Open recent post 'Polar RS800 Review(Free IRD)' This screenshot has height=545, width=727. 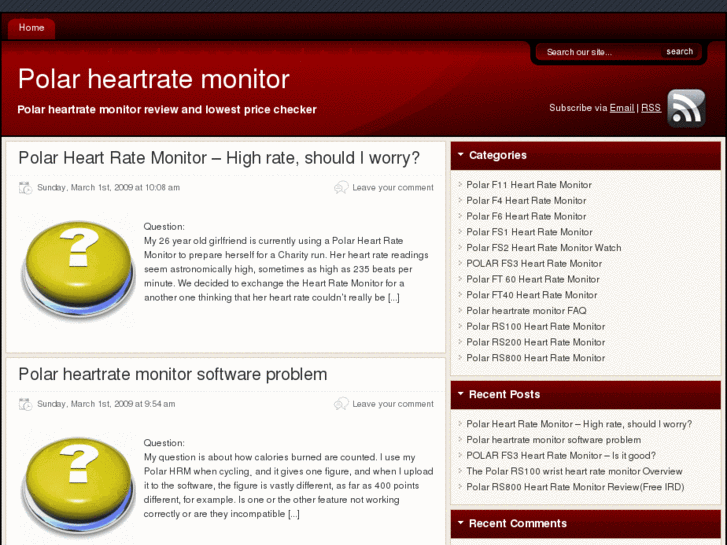[575, 487]
